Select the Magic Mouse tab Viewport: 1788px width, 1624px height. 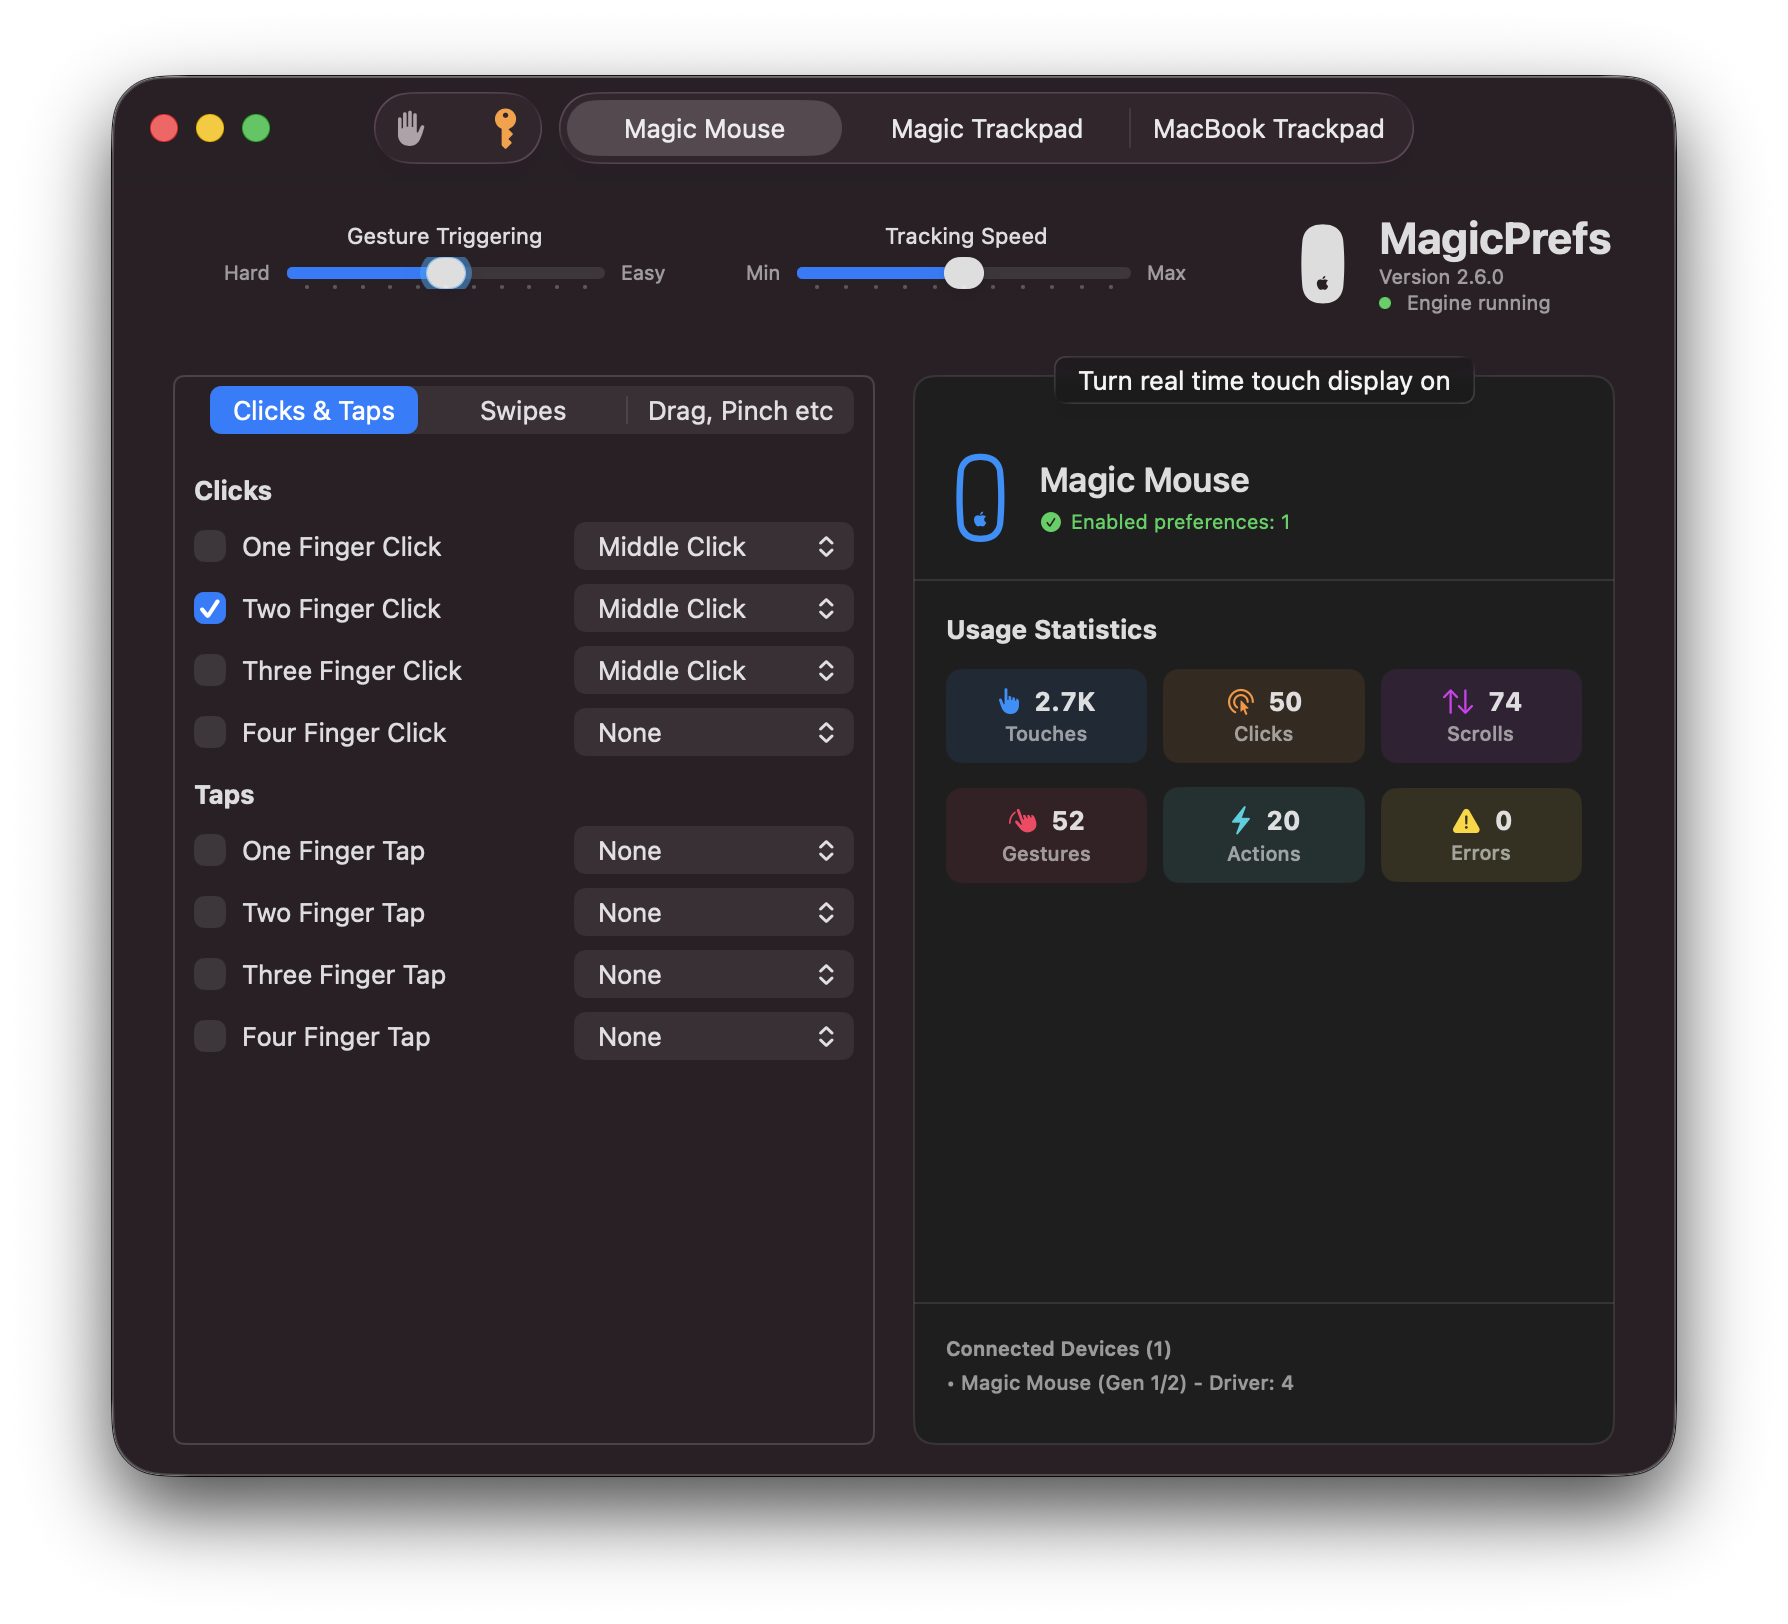pyautogui.click(x=704, y=129)
